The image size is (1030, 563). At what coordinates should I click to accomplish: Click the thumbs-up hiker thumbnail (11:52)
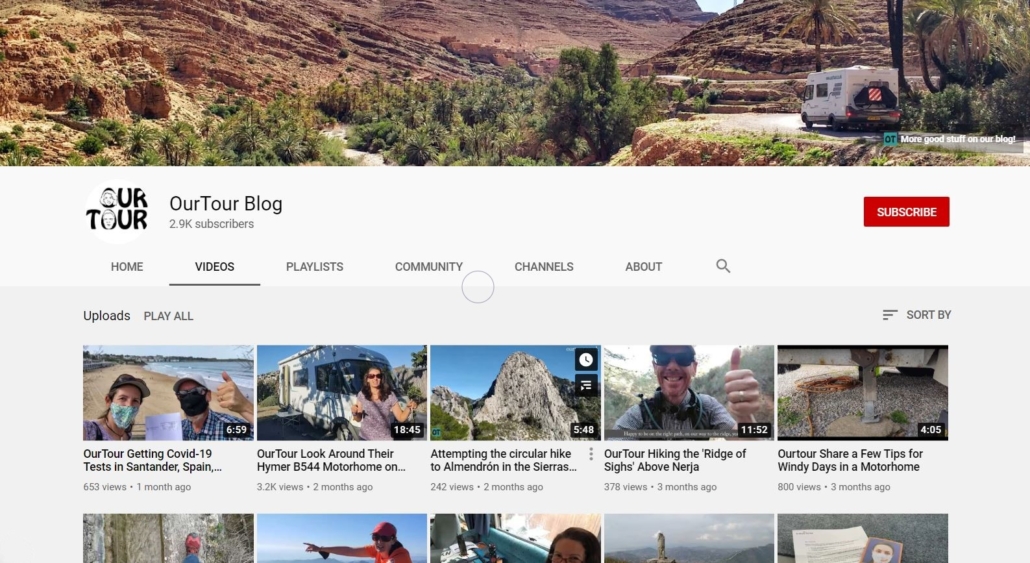(x=688, y=393)
